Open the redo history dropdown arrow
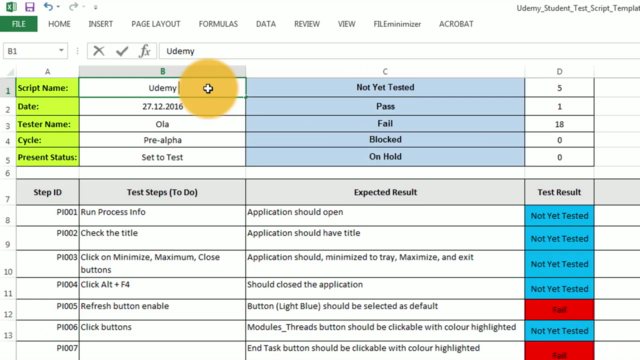The height and width of the screenshot is (360, 640). click(84, 7)
